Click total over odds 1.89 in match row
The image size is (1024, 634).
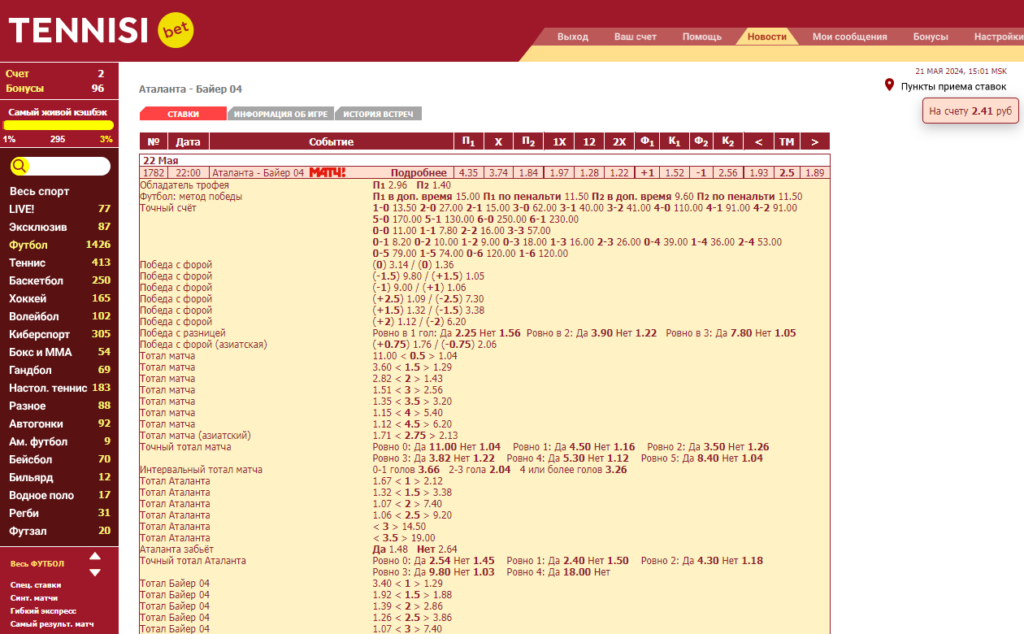pos(814,172)
